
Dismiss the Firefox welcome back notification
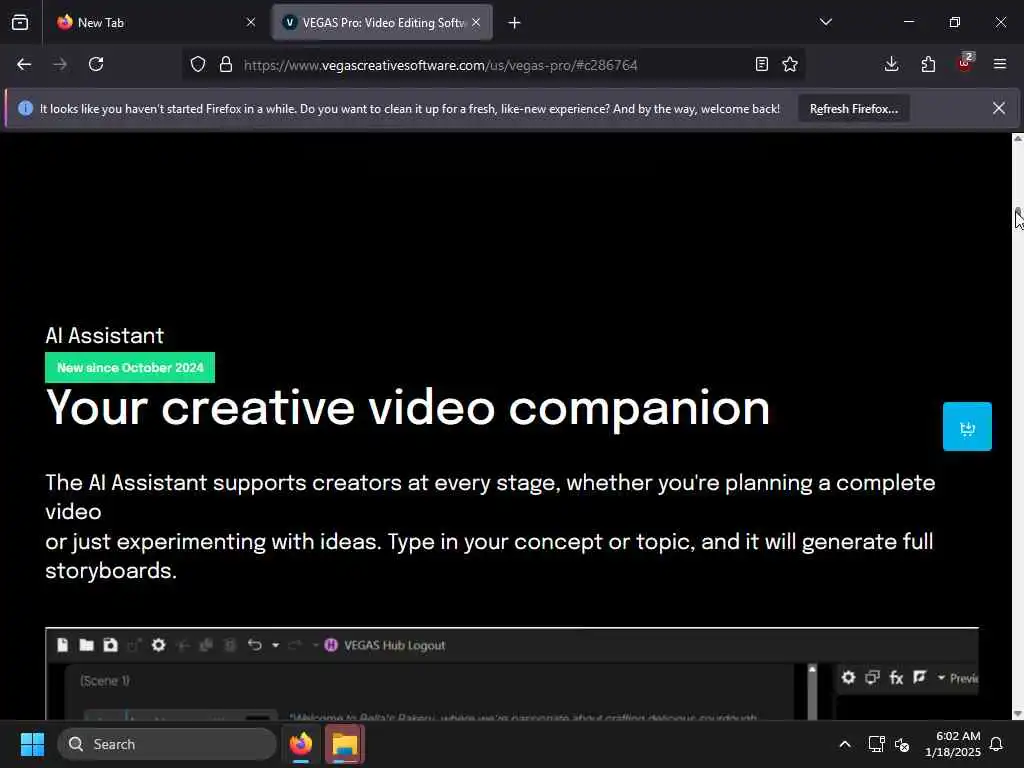[999, 108]
